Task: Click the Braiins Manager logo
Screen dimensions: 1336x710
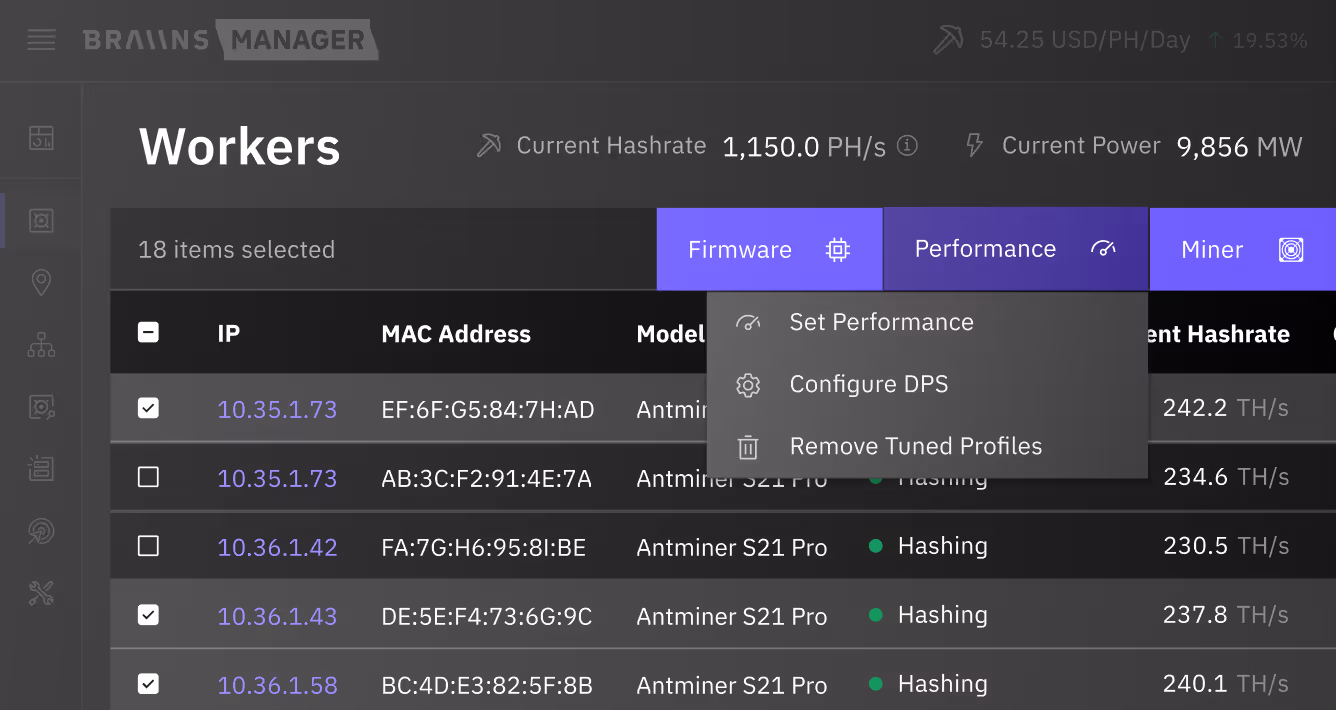Action: 231,40
